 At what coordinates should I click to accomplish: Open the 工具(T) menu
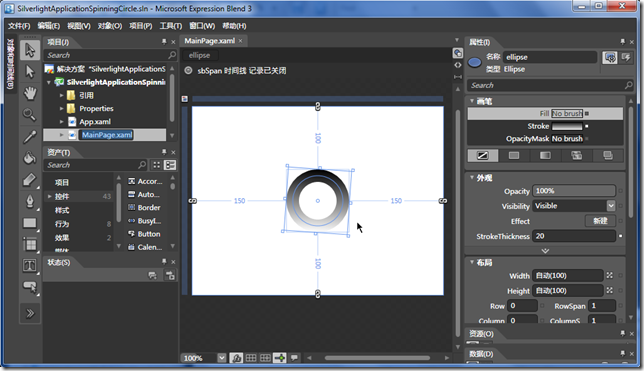pos(170,26)
